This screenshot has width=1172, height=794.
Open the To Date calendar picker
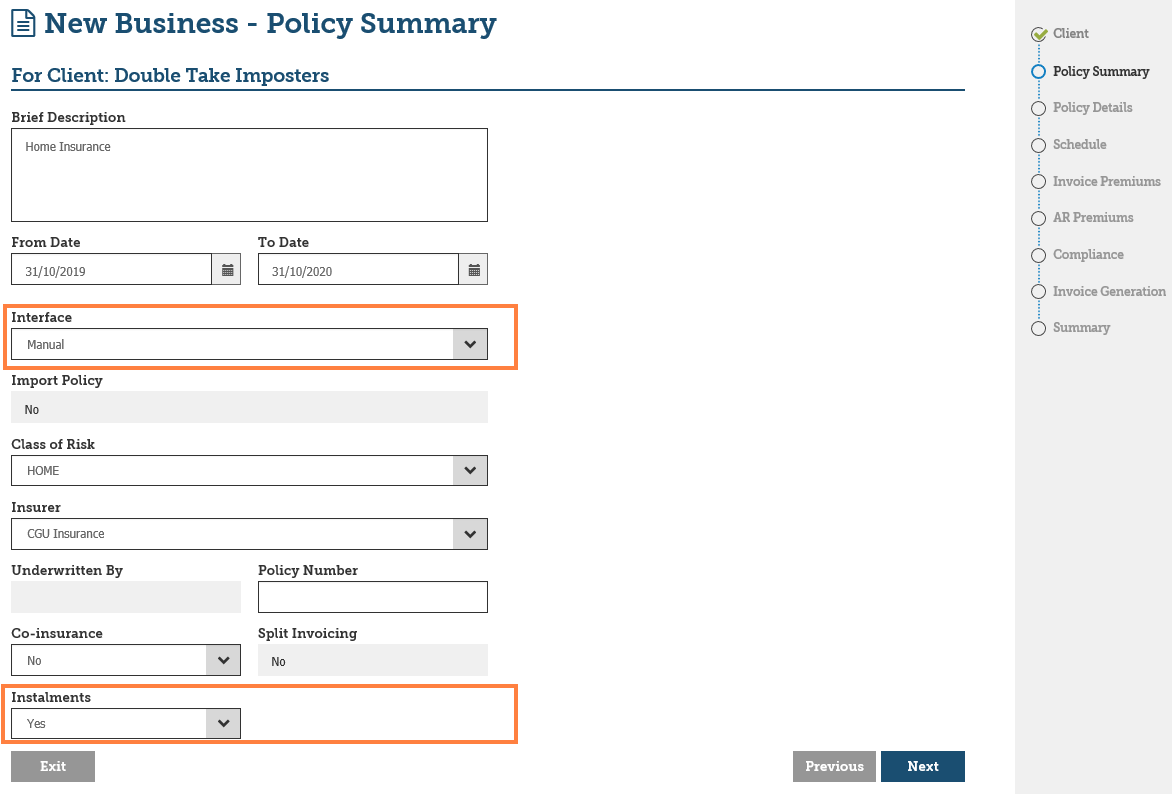(x=474, y=270)
